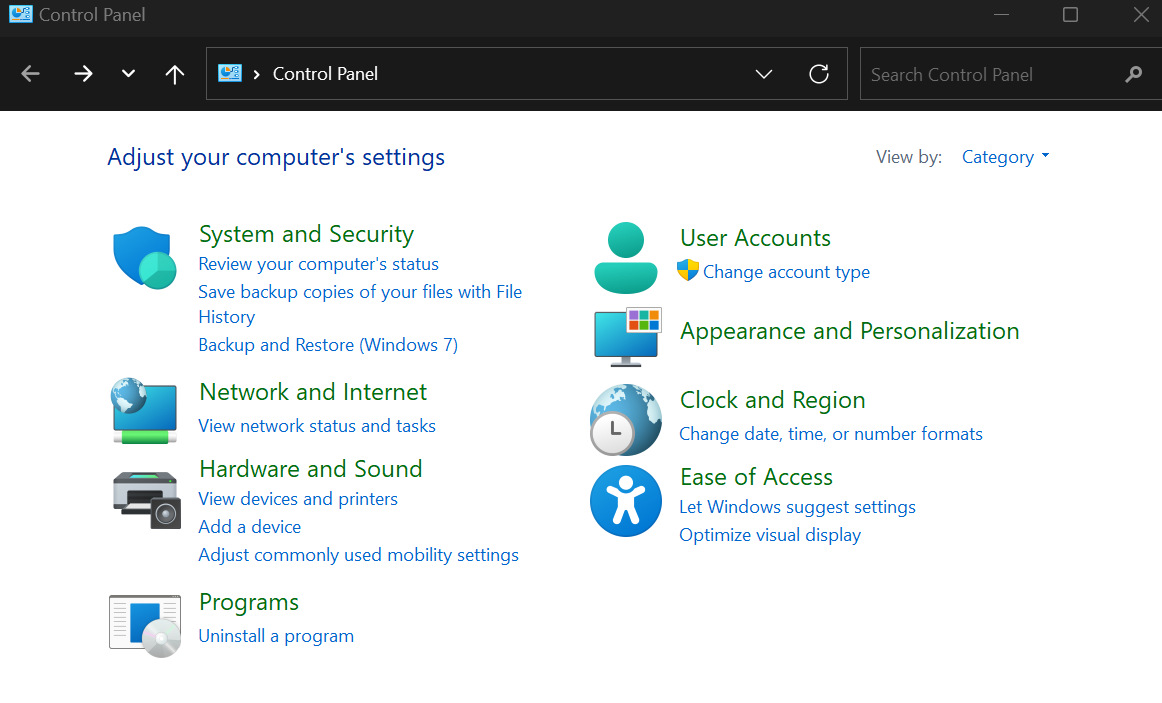Open the View by Category dropdown
This screenshot has height=703, width=1162.
[1005, 157]
